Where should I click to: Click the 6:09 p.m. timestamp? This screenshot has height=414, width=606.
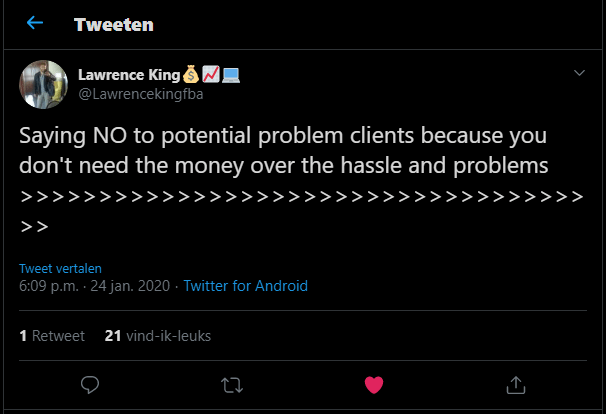pos(50,286)
